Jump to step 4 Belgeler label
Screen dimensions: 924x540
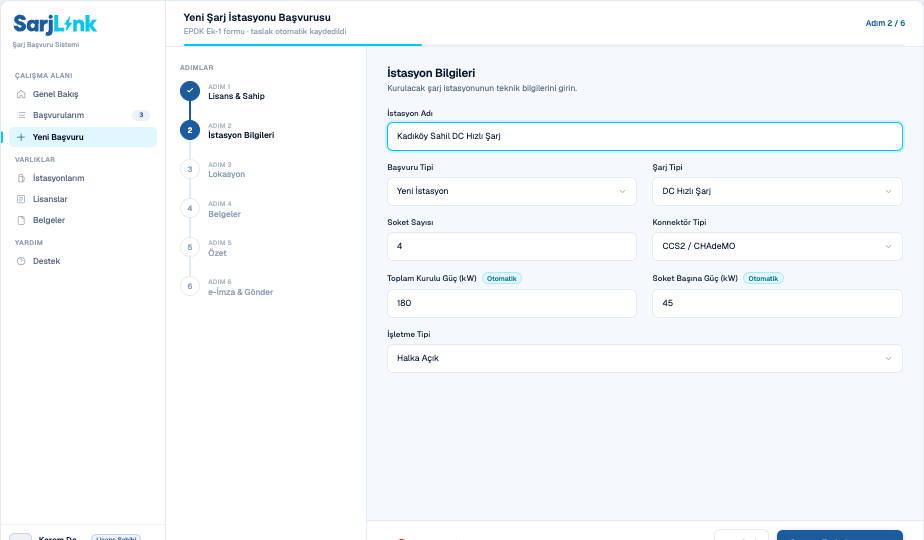click(225, 214)
